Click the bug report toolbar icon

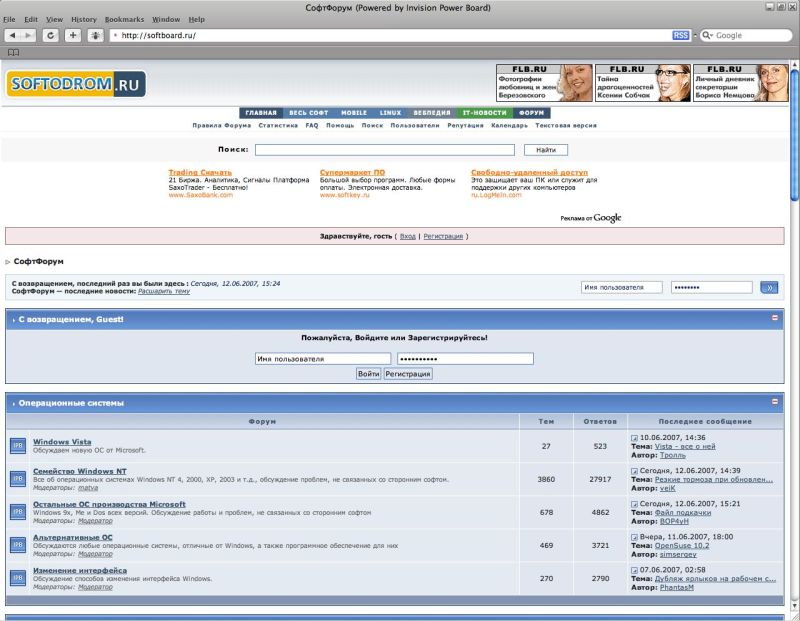coord(95,35)
